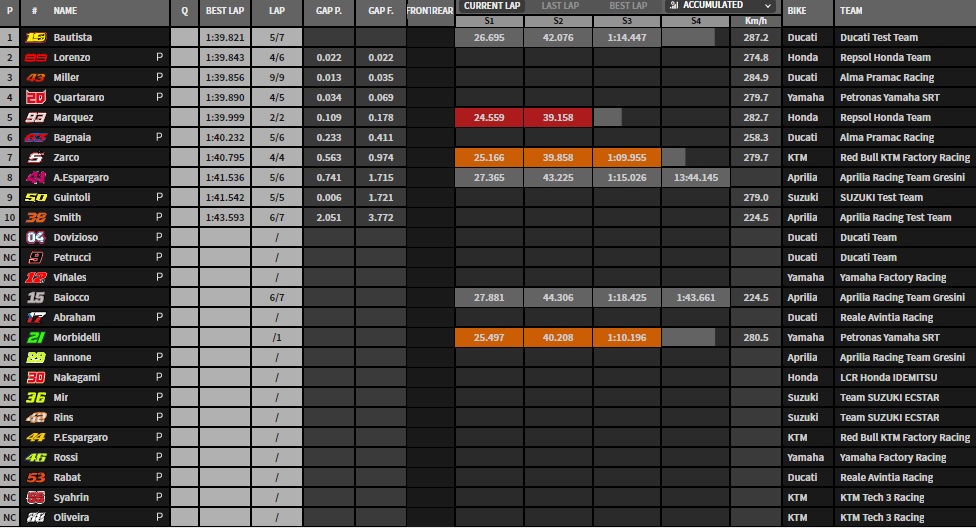Click Lorenzo's pit status P marker
976x528 pixels.
(x=159, y=57)
